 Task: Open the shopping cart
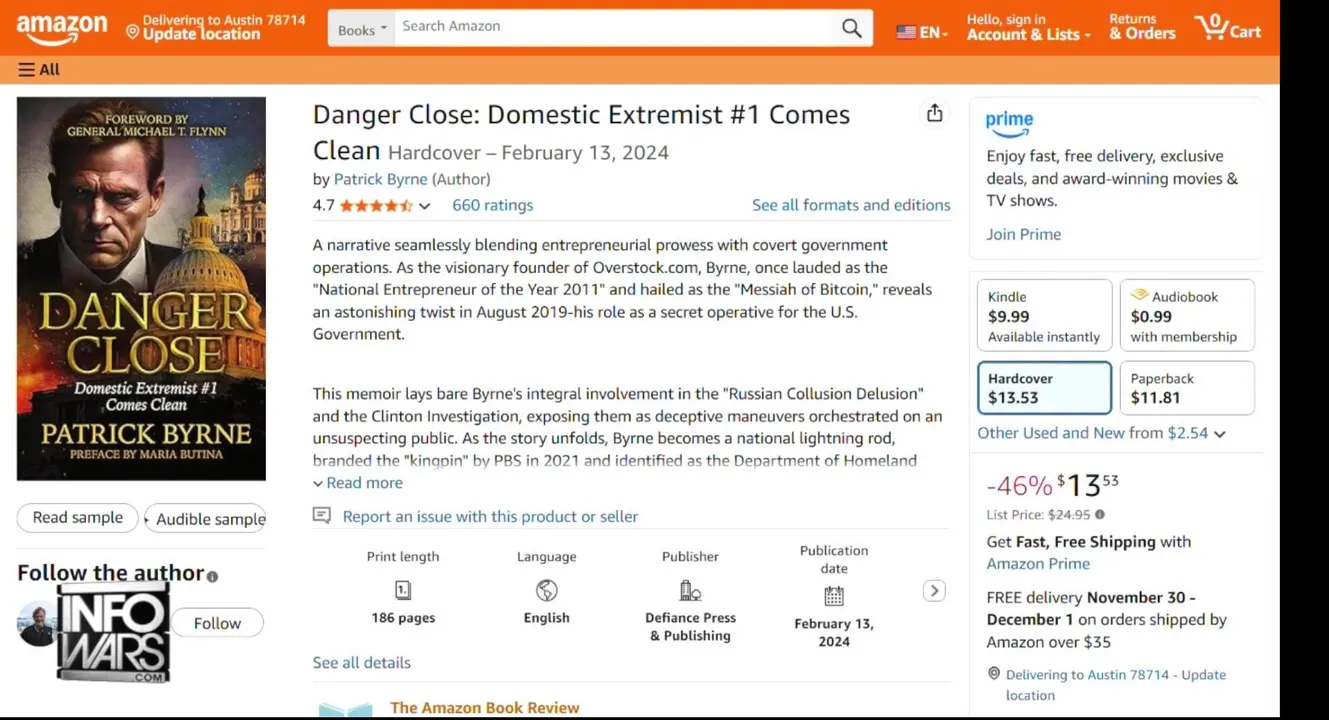(x=1227, y=28)
